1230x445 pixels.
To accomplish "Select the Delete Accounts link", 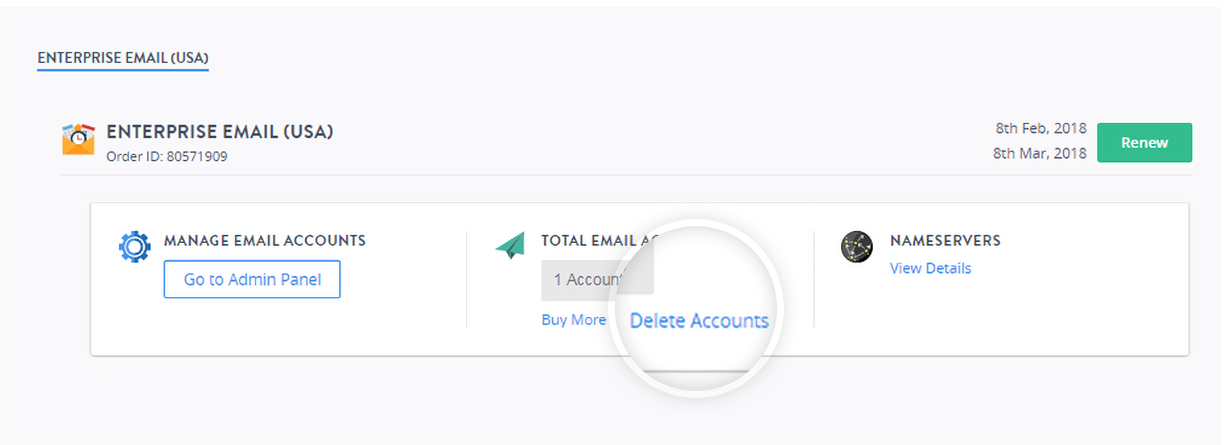I will point(699,321).
